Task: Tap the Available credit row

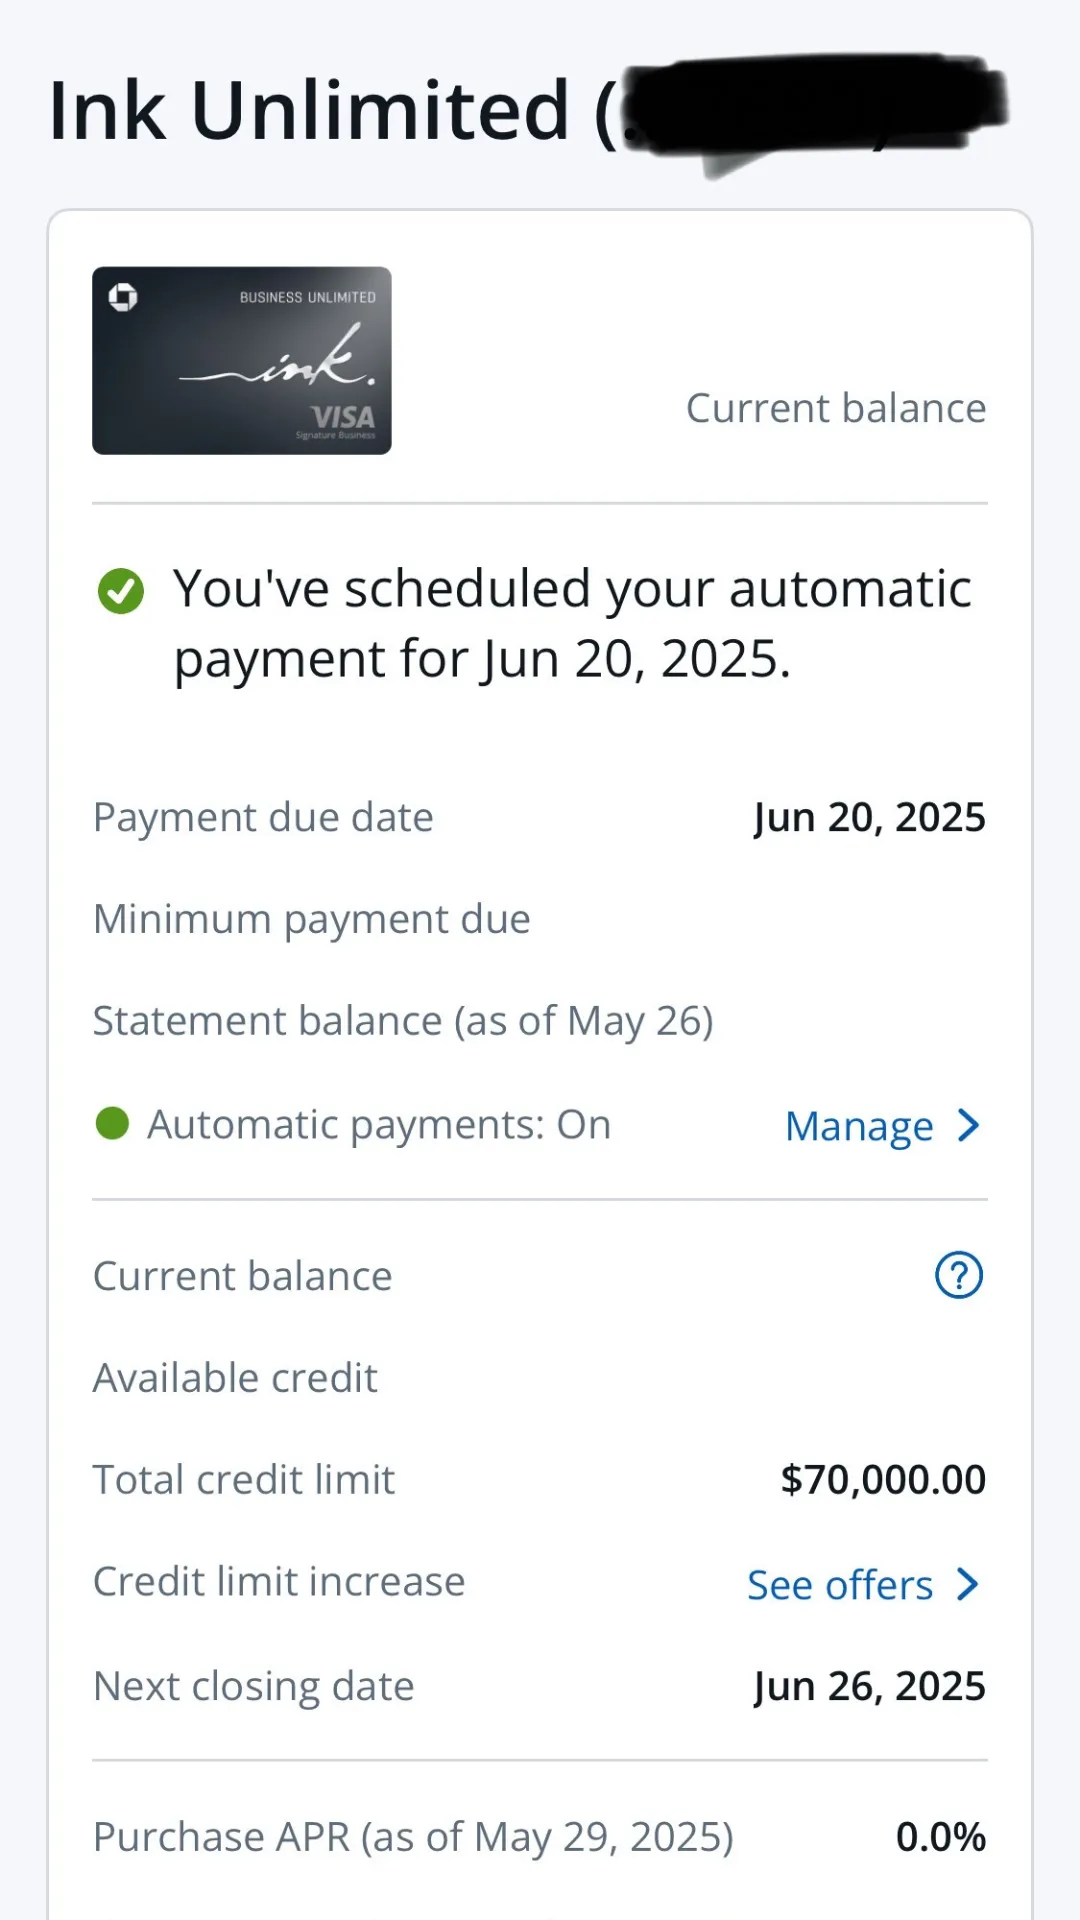Action: point(540,1378)
